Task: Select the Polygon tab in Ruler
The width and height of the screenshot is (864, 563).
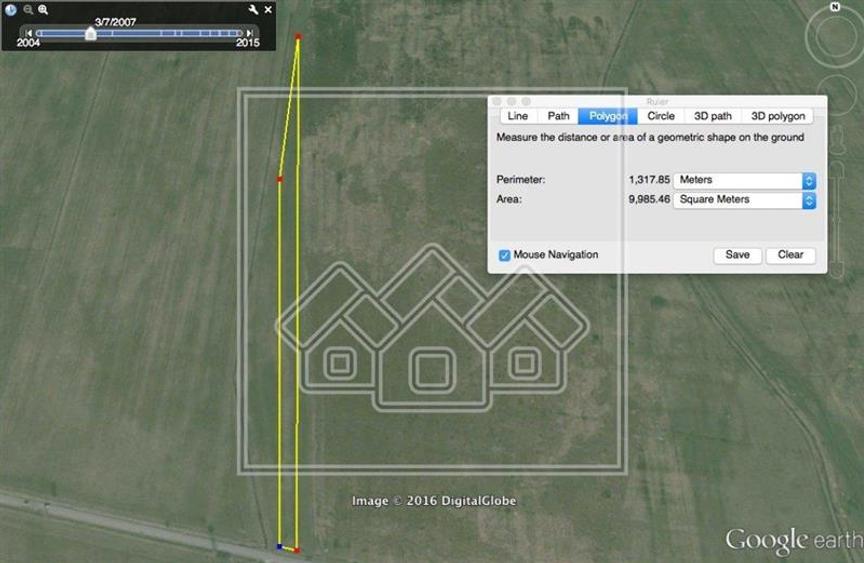Action: pyautogui.click(x=608, y=116)
